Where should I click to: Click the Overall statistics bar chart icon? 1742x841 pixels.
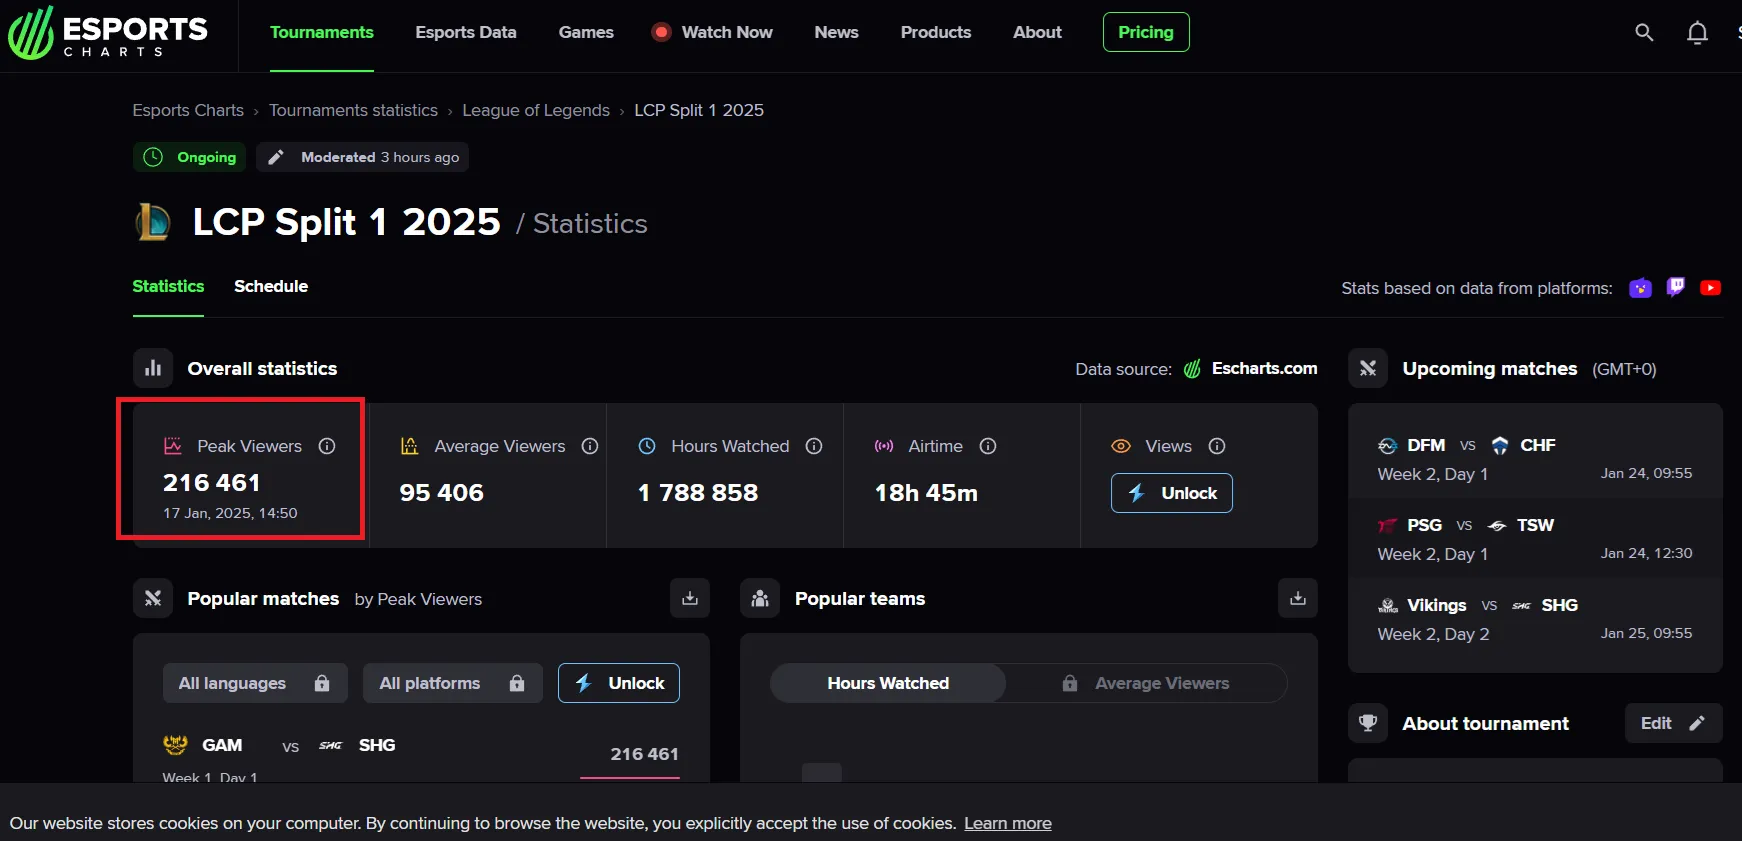[x=153, y=368]
